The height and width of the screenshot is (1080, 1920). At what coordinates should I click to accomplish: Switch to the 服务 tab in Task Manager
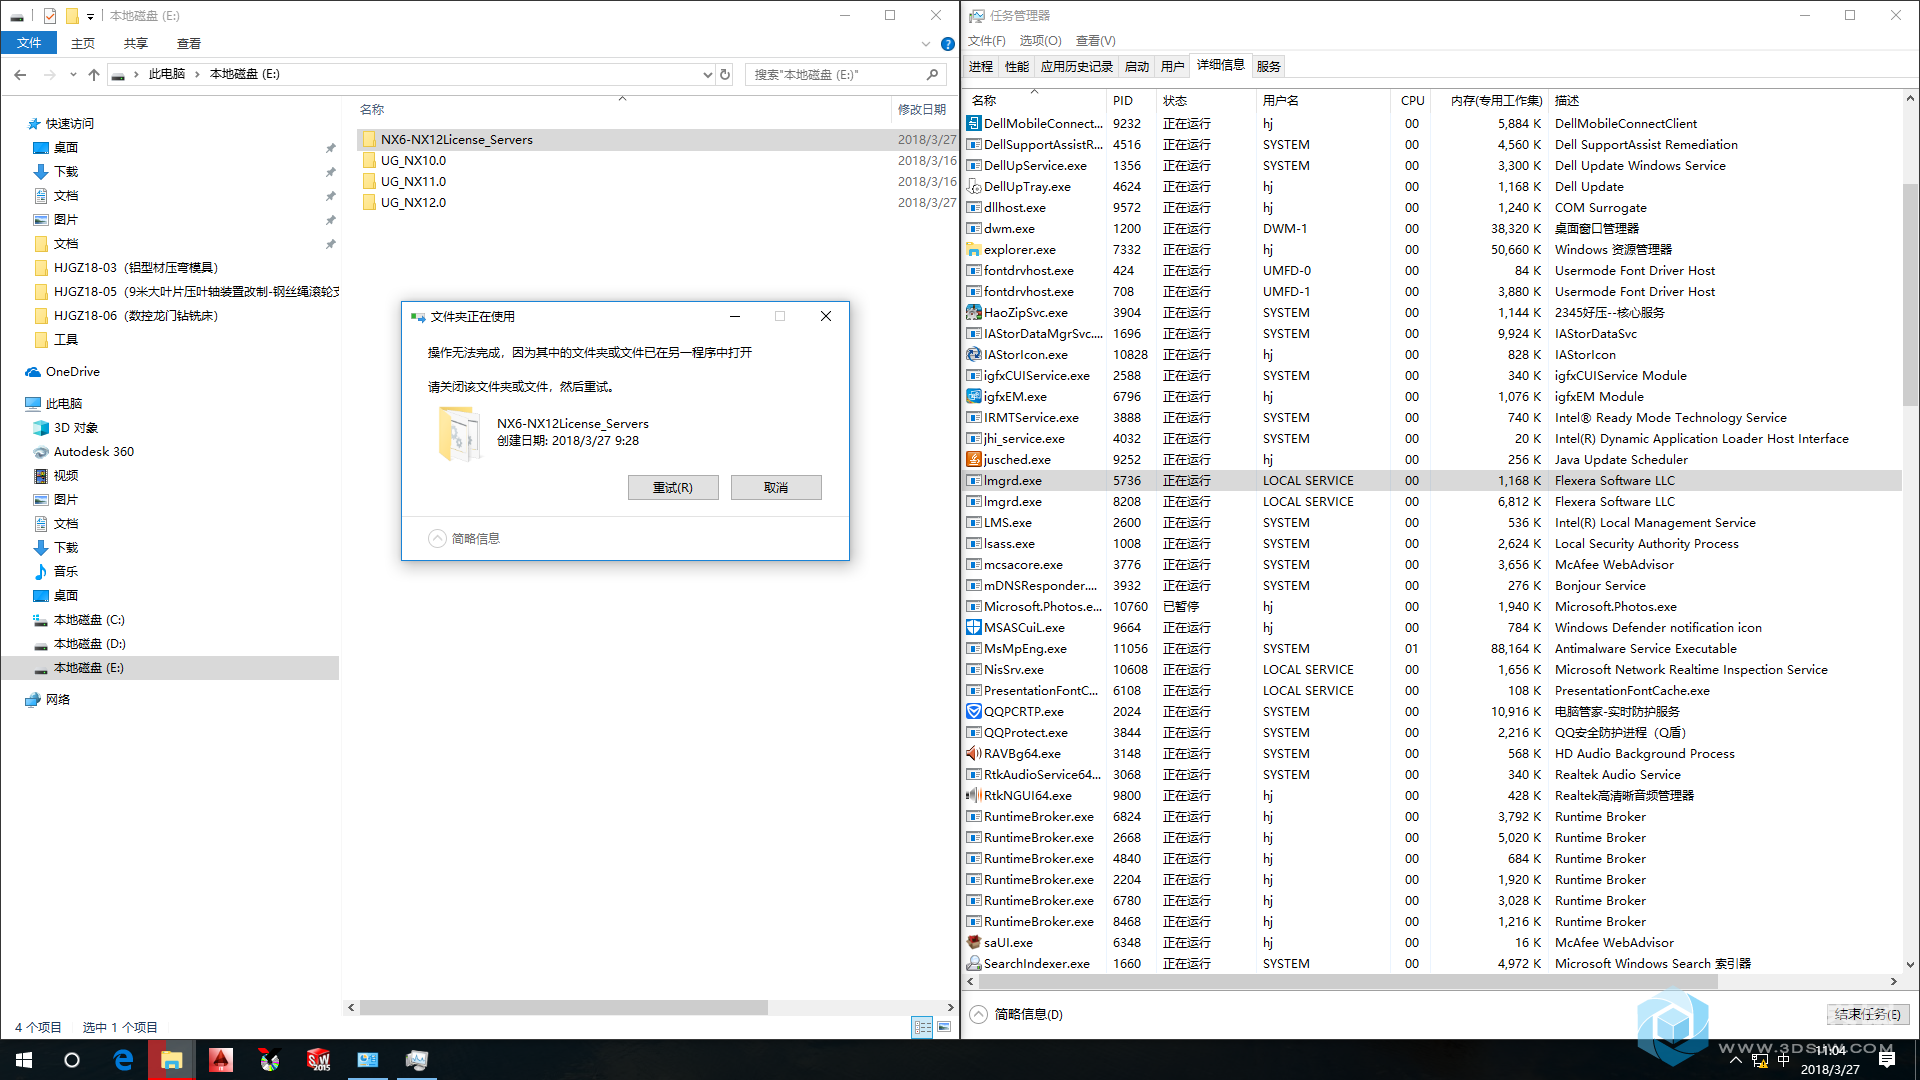(x=1269, y=66)
